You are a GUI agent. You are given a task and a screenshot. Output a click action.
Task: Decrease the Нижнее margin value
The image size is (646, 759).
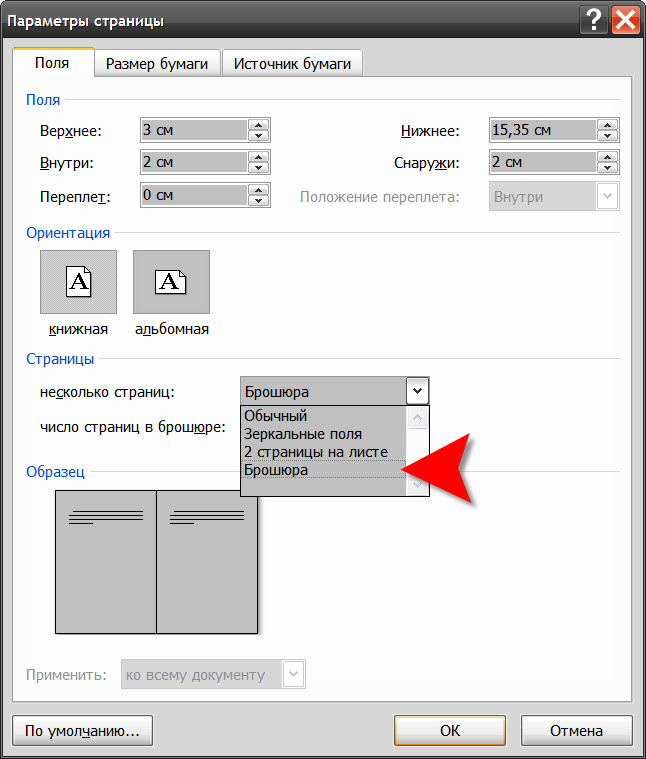607,136
